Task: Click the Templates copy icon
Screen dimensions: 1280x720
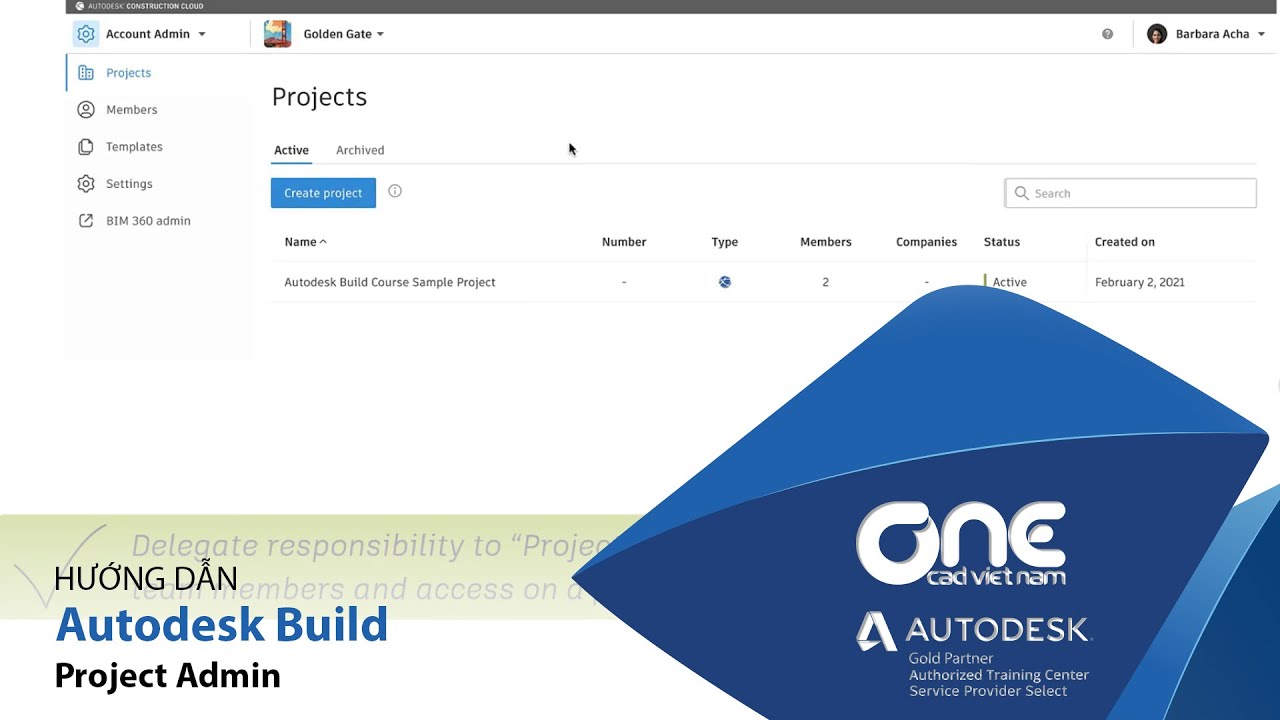Action: pos(86,147)
